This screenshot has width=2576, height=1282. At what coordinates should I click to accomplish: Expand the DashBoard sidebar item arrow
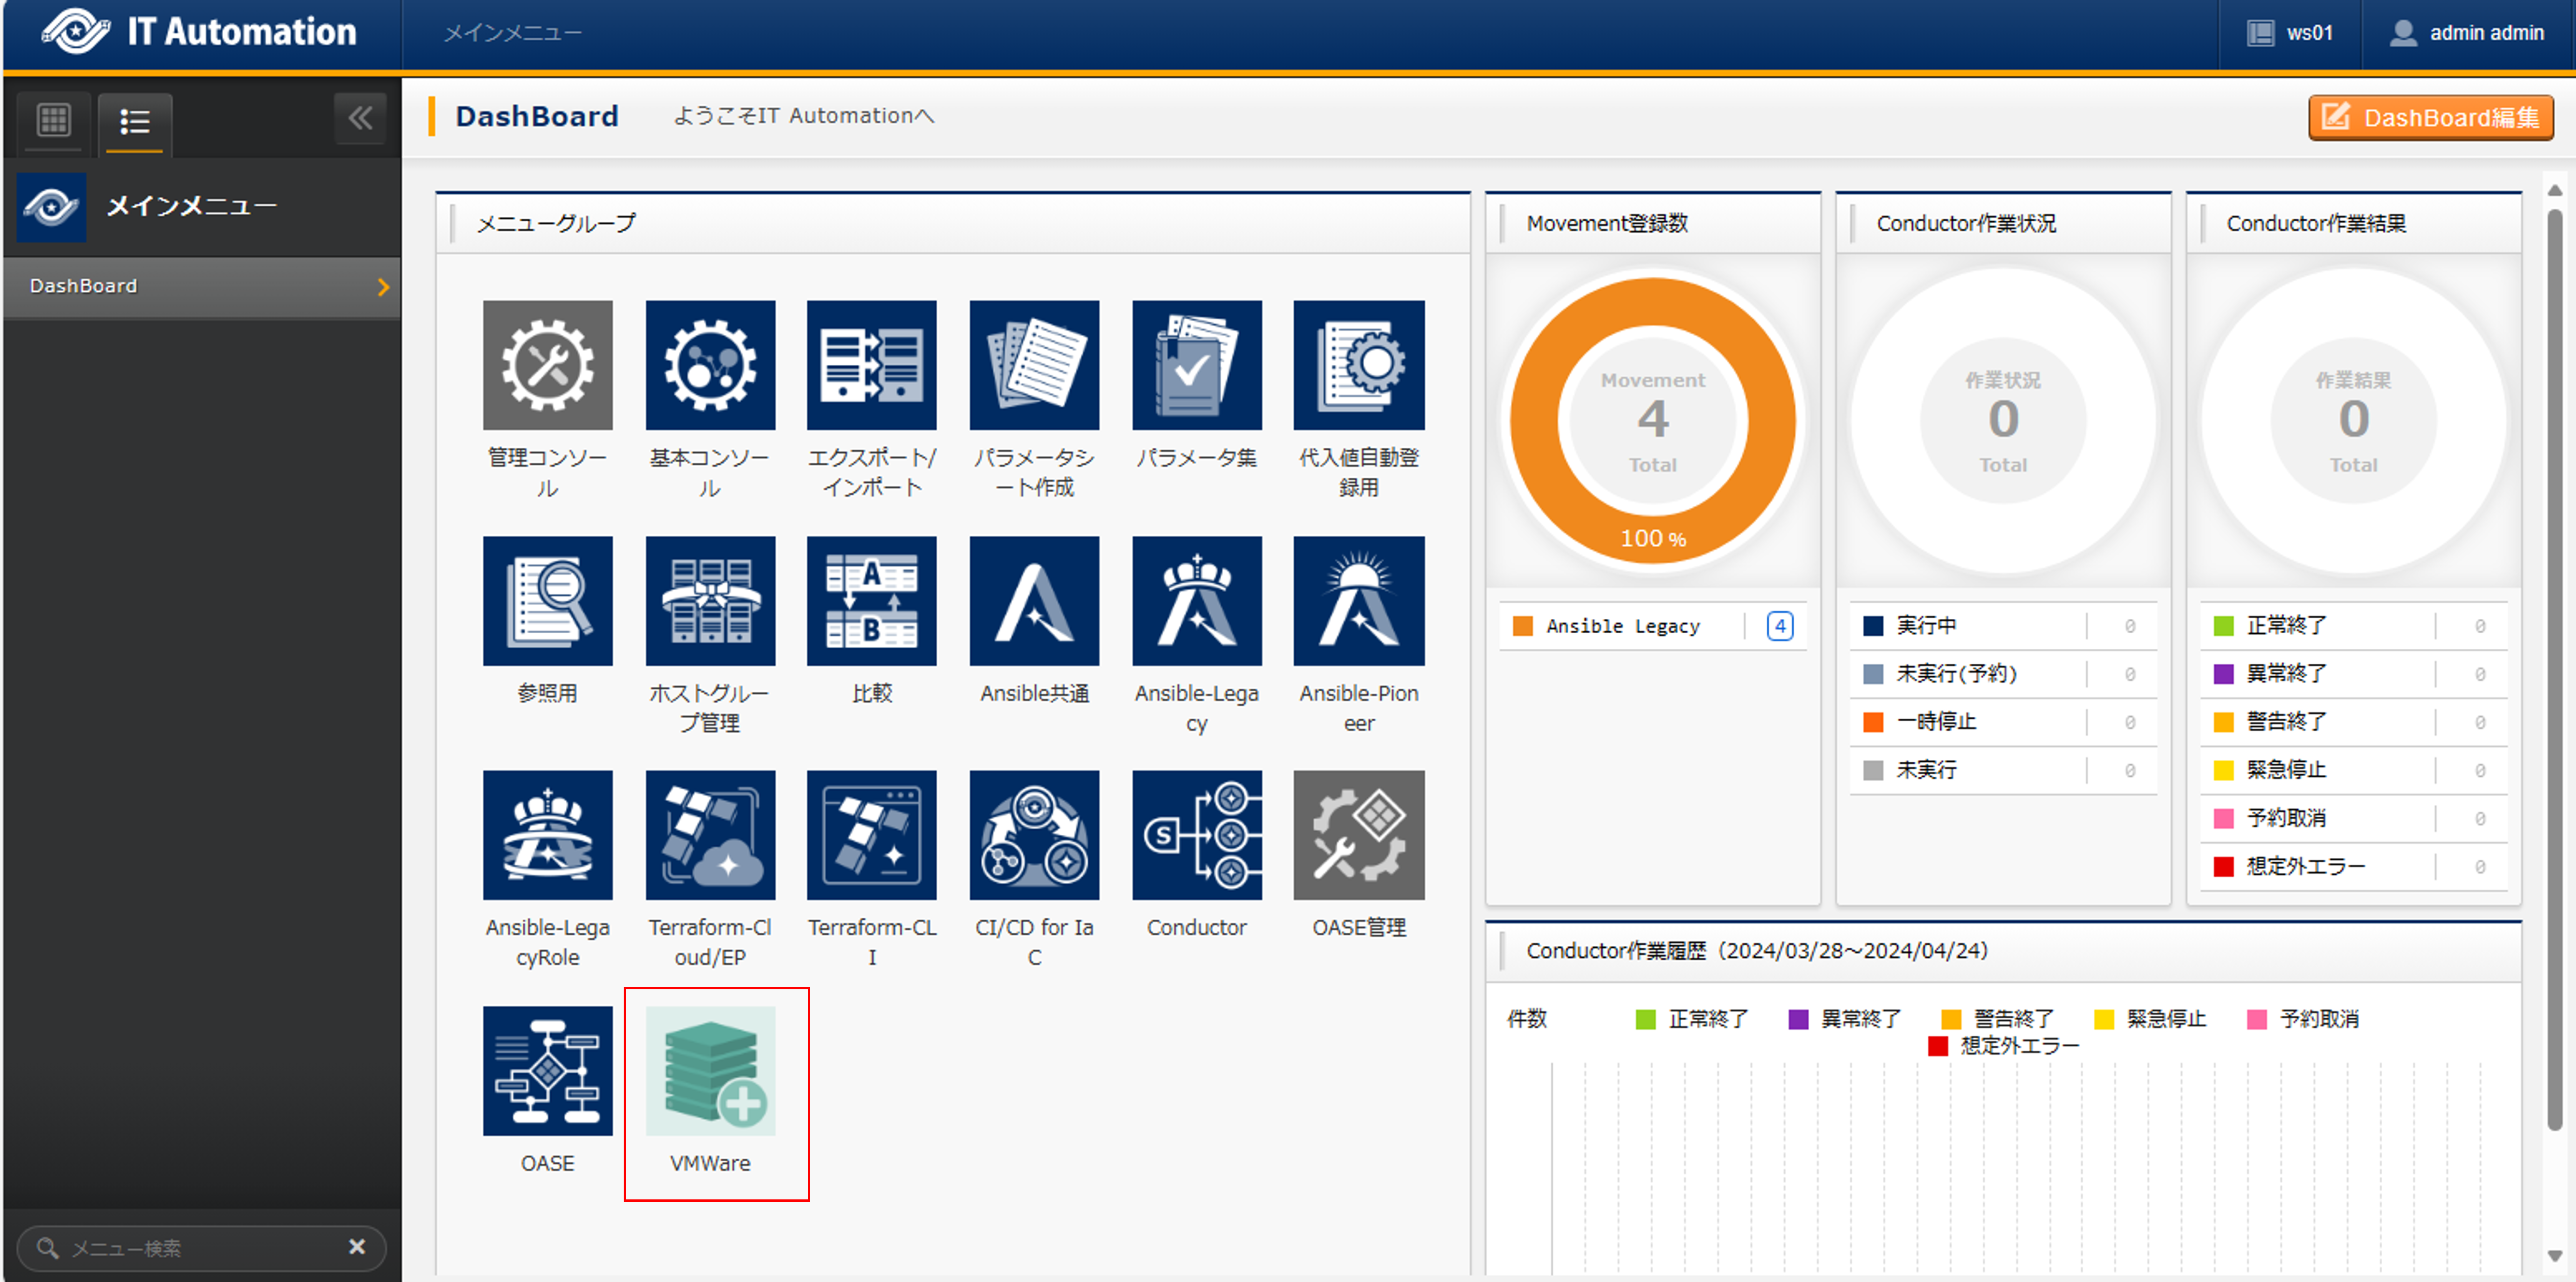point(383,287)
